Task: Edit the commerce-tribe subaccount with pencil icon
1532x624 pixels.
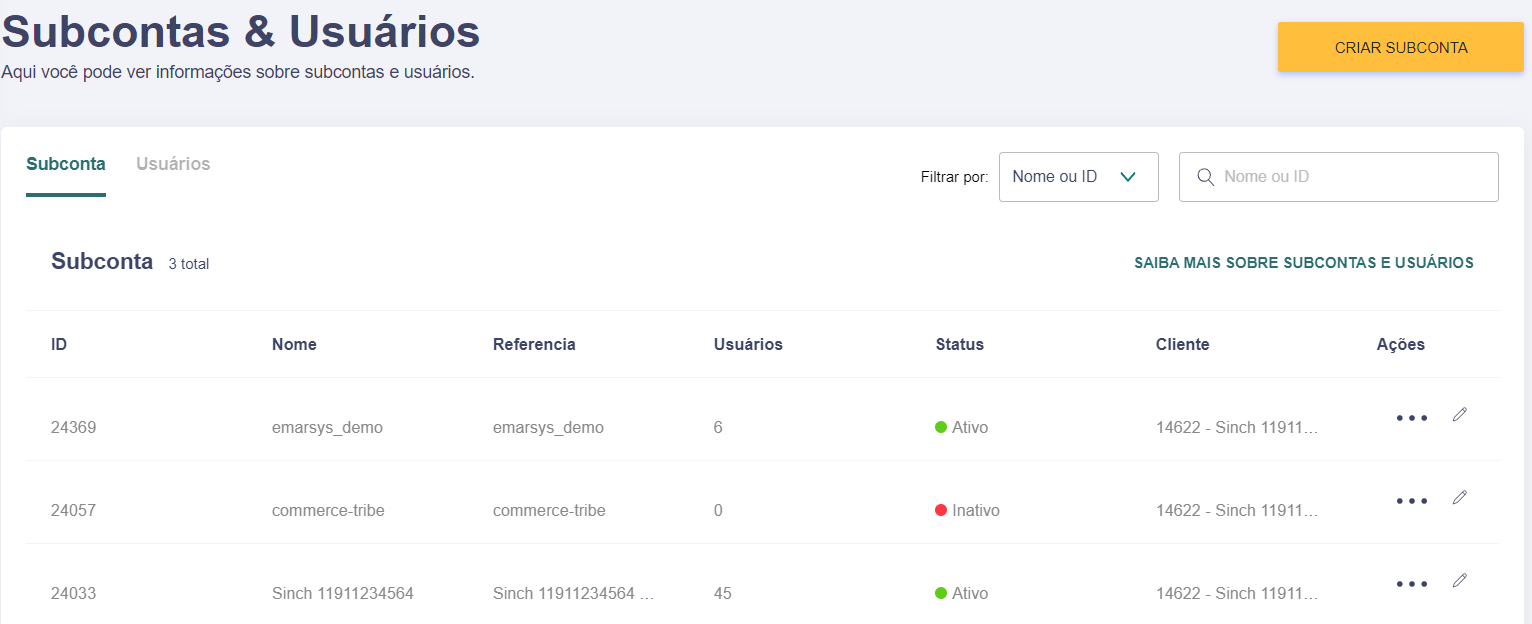Action: click(1460, 497)
